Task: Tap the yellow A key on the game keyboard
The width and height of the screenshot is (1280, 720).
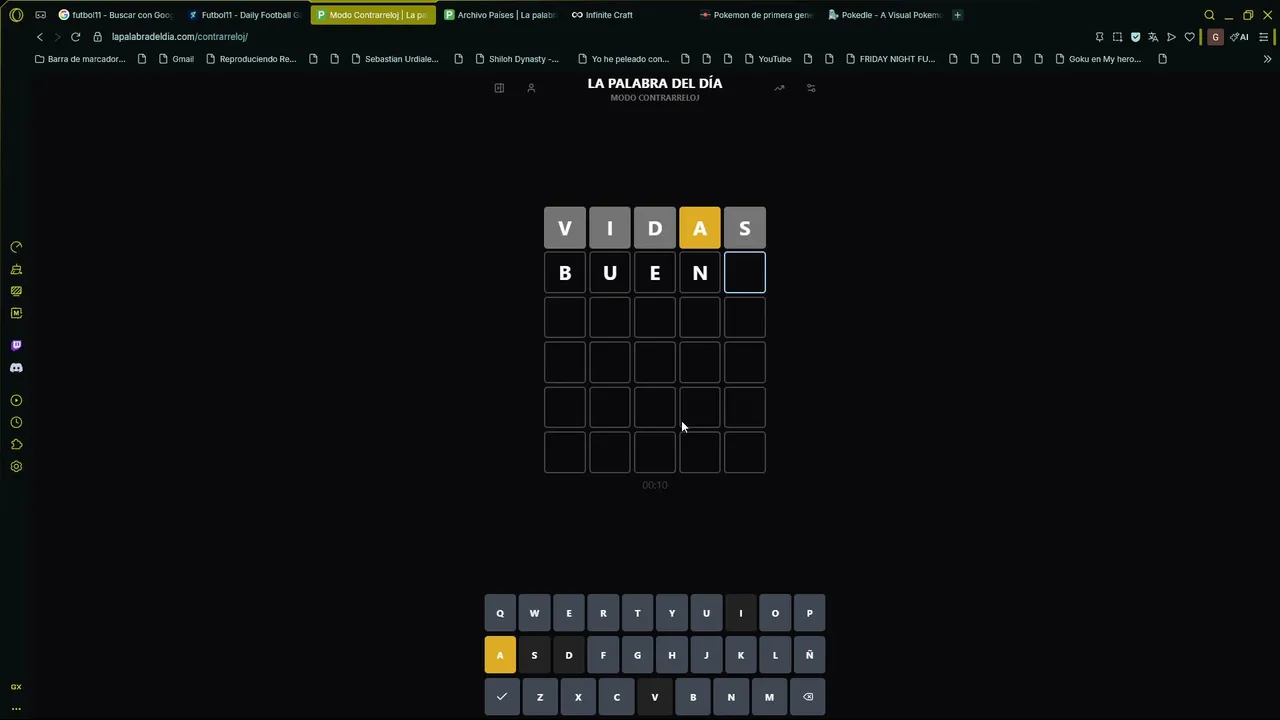Action: pos(500,655)
